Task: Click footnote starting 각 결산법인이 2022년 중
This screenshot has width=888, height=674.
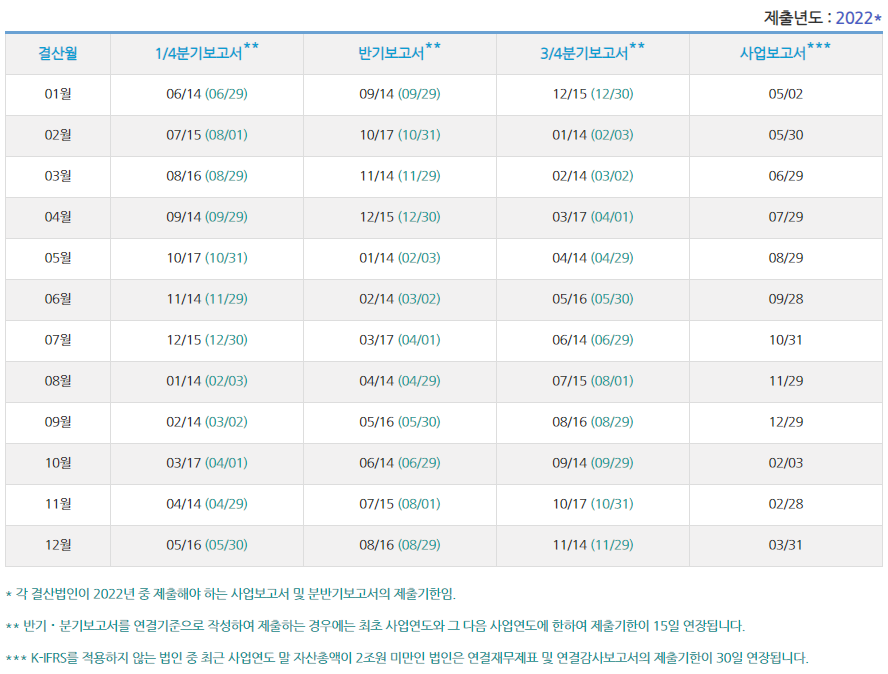Action: click(x=230, y=594)
